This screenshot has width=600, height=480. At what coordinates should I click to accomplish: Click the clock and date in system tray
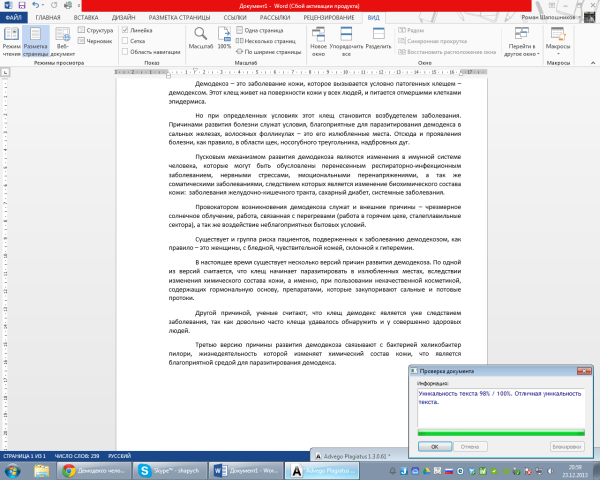click(575, 471)
